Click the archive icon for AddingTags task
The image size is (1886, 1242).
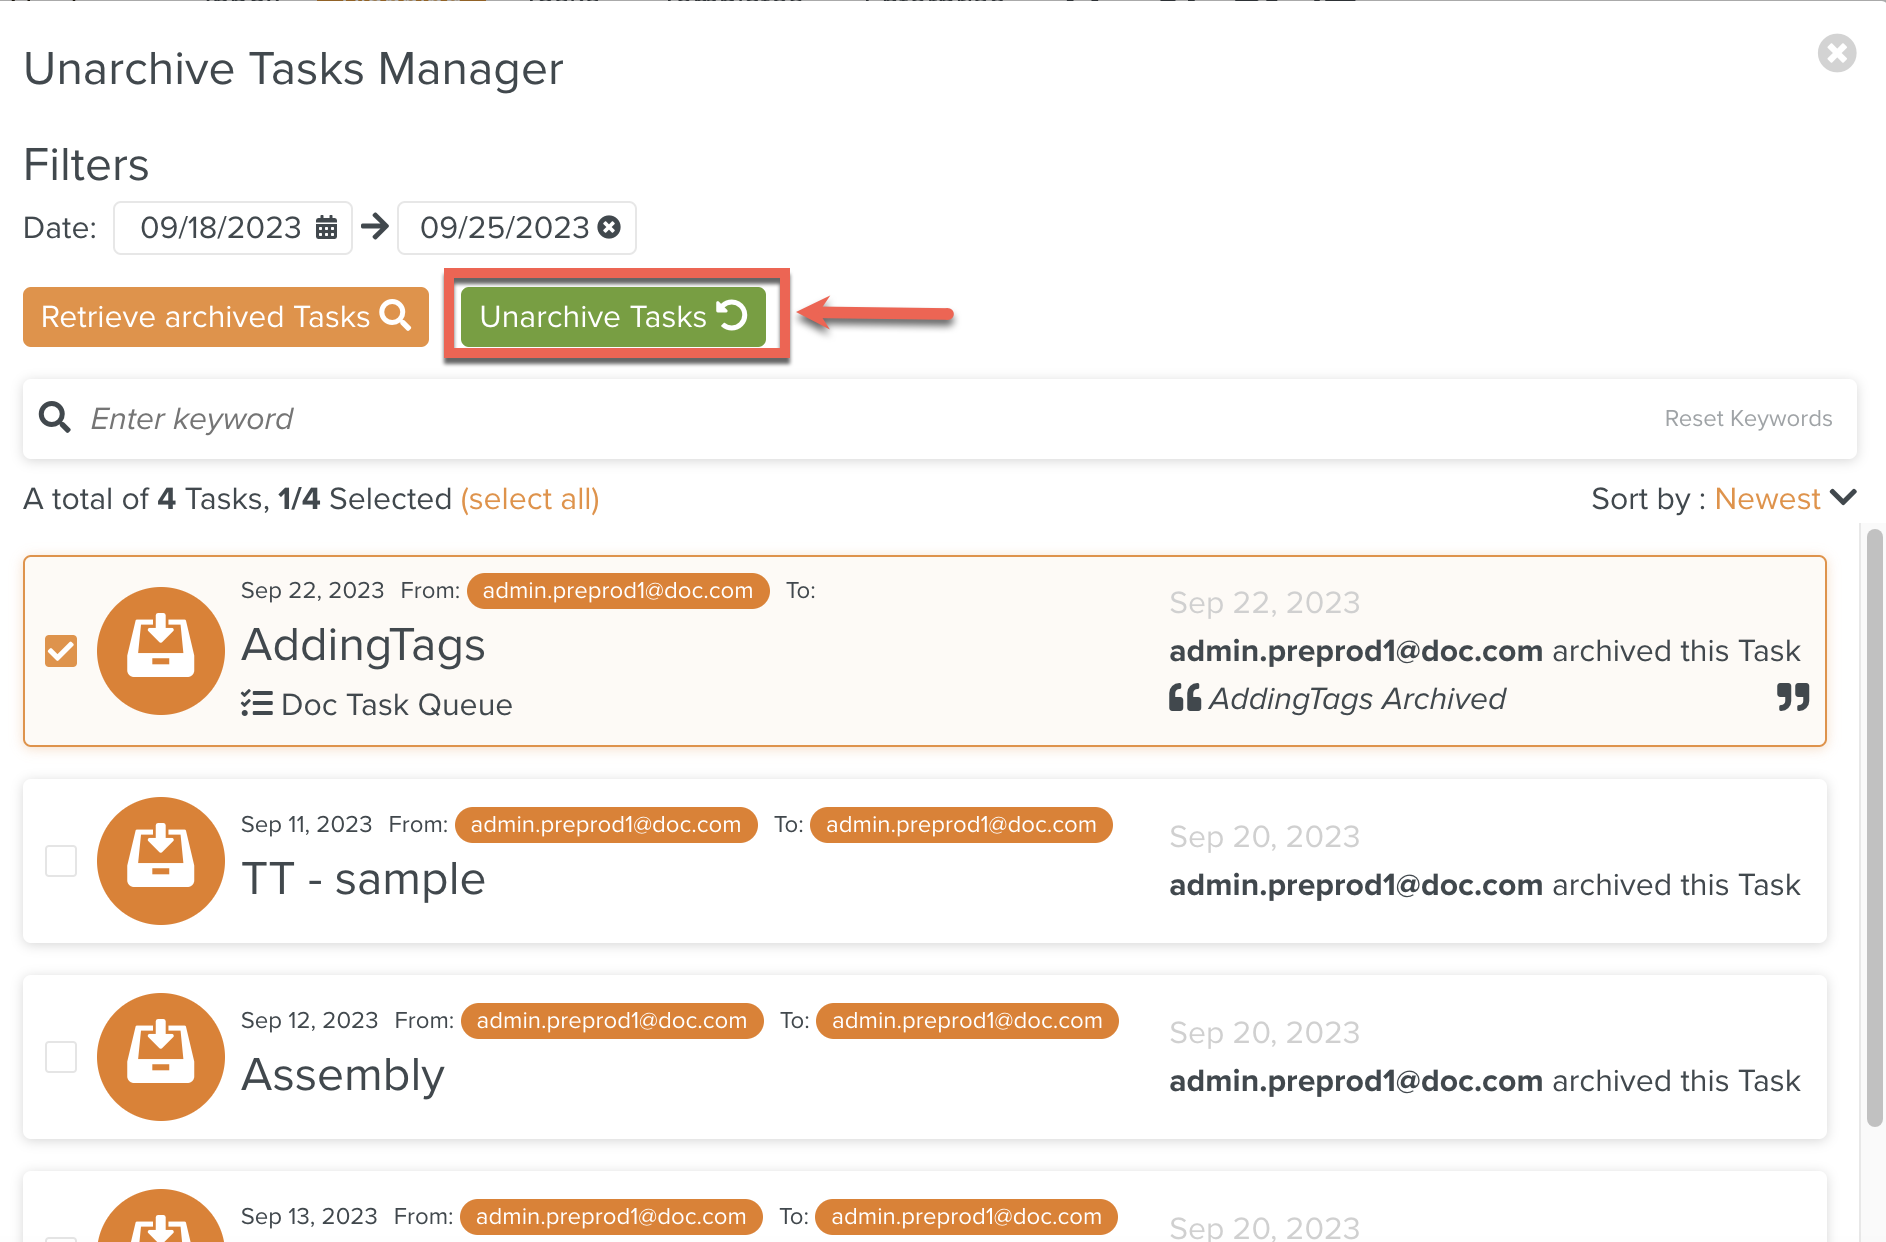pyautogui.click(x=161, y=651)
